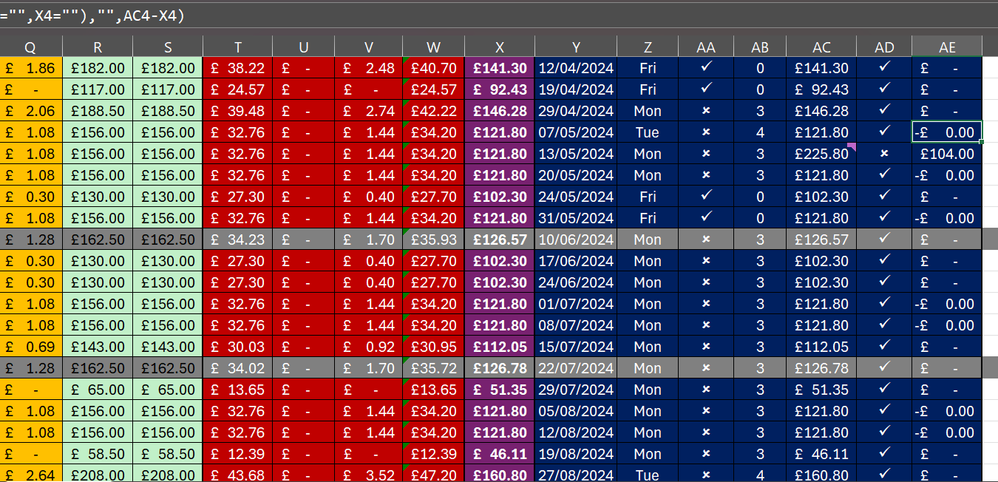
Task: Select the date cell 20/05/2024
Action: pyautogui.click(x=575, y=175)
